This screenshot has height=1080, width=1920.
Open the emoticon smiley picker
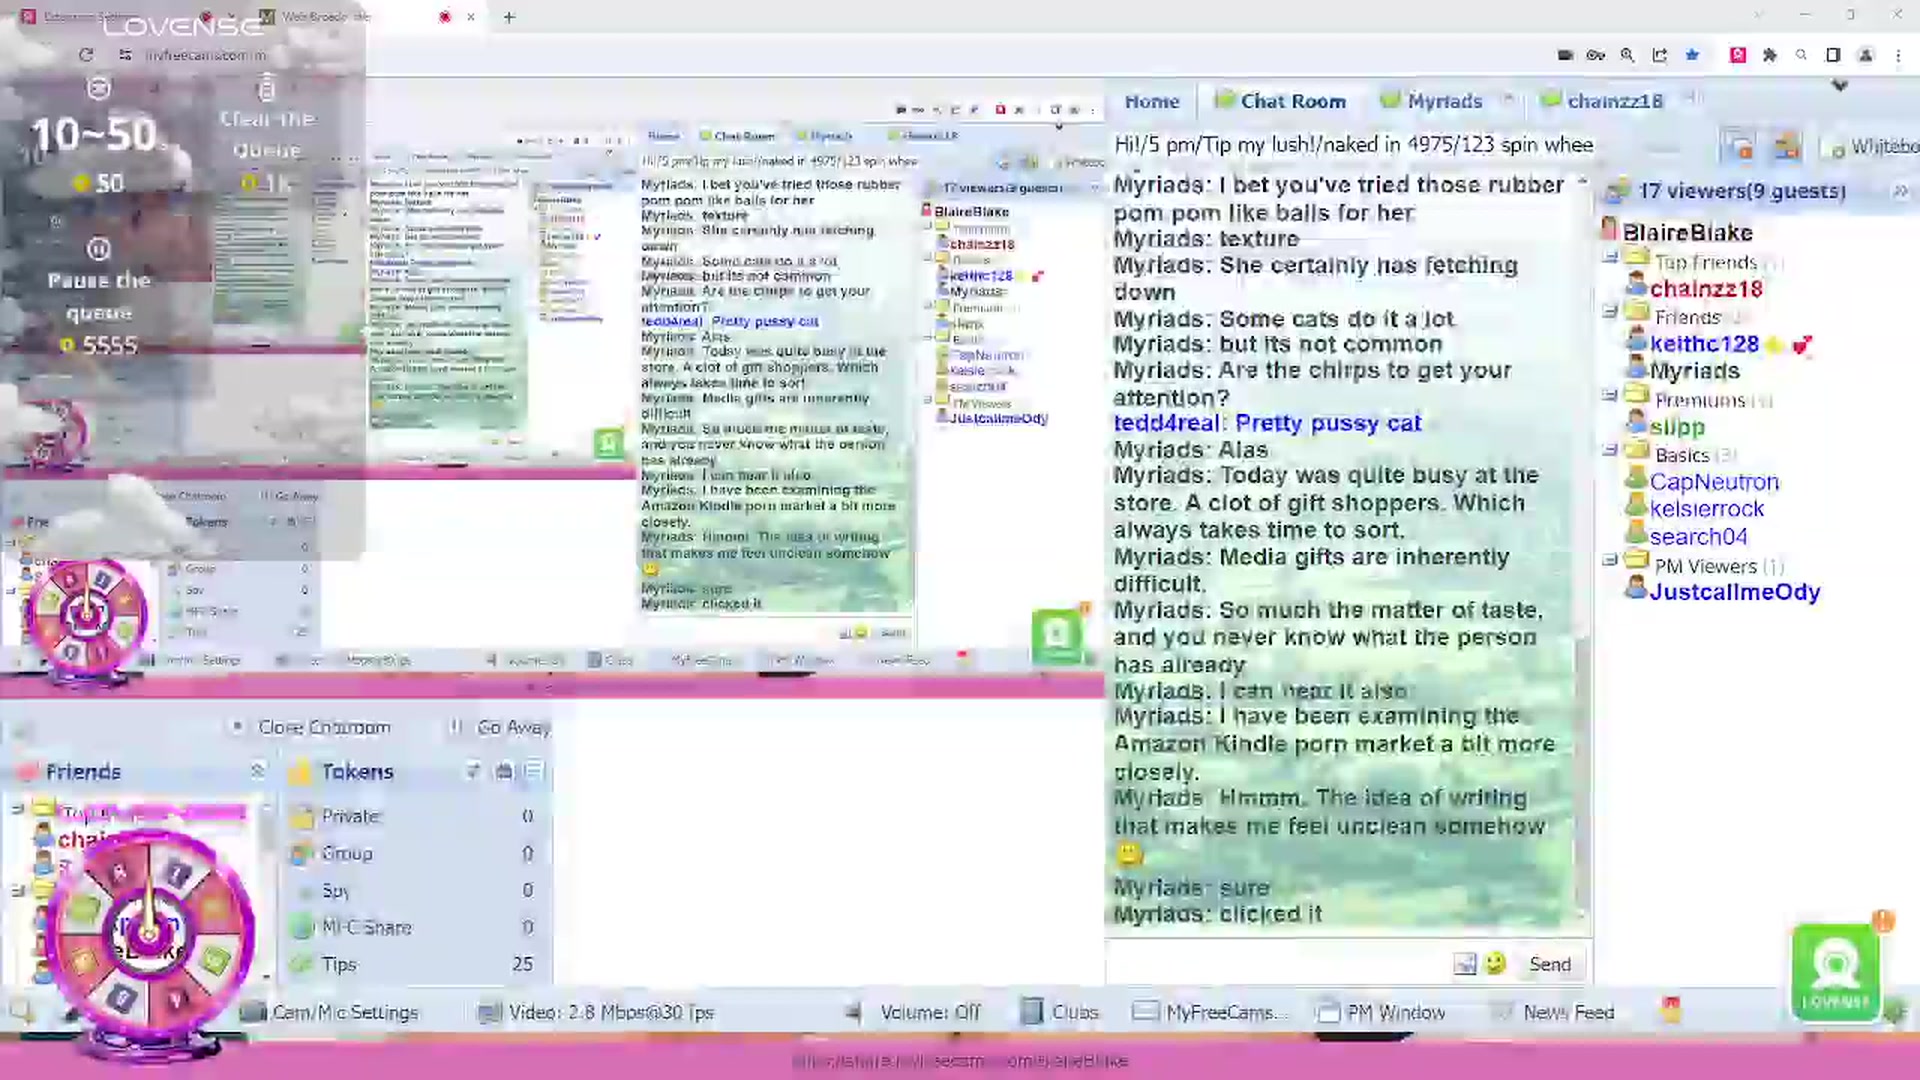[x=1495, y=964]
